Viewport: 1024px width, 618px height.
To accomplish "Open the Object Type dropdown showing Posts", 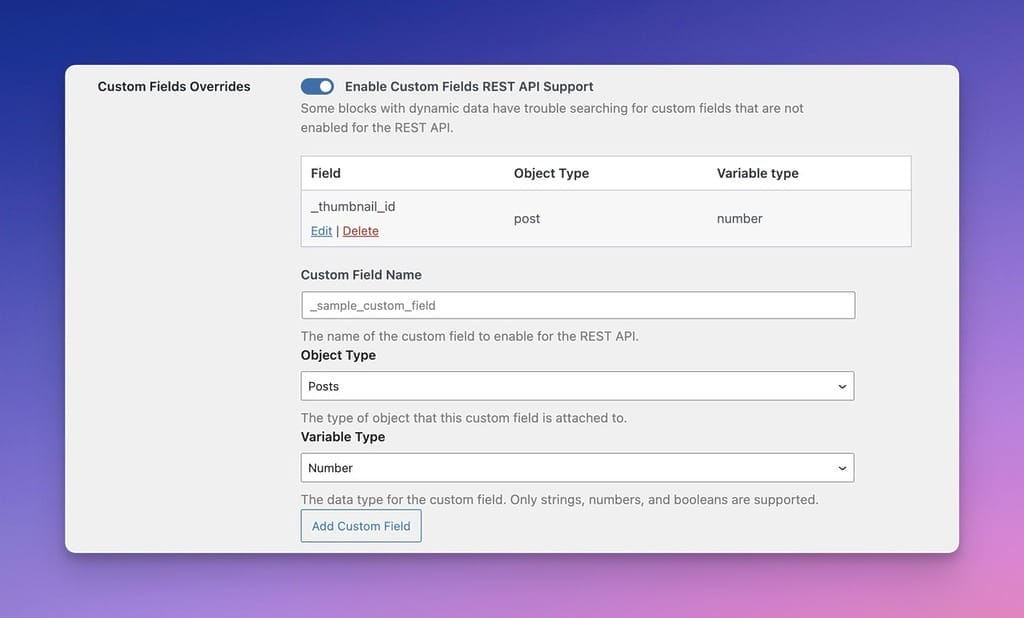I will coord(577,385).
